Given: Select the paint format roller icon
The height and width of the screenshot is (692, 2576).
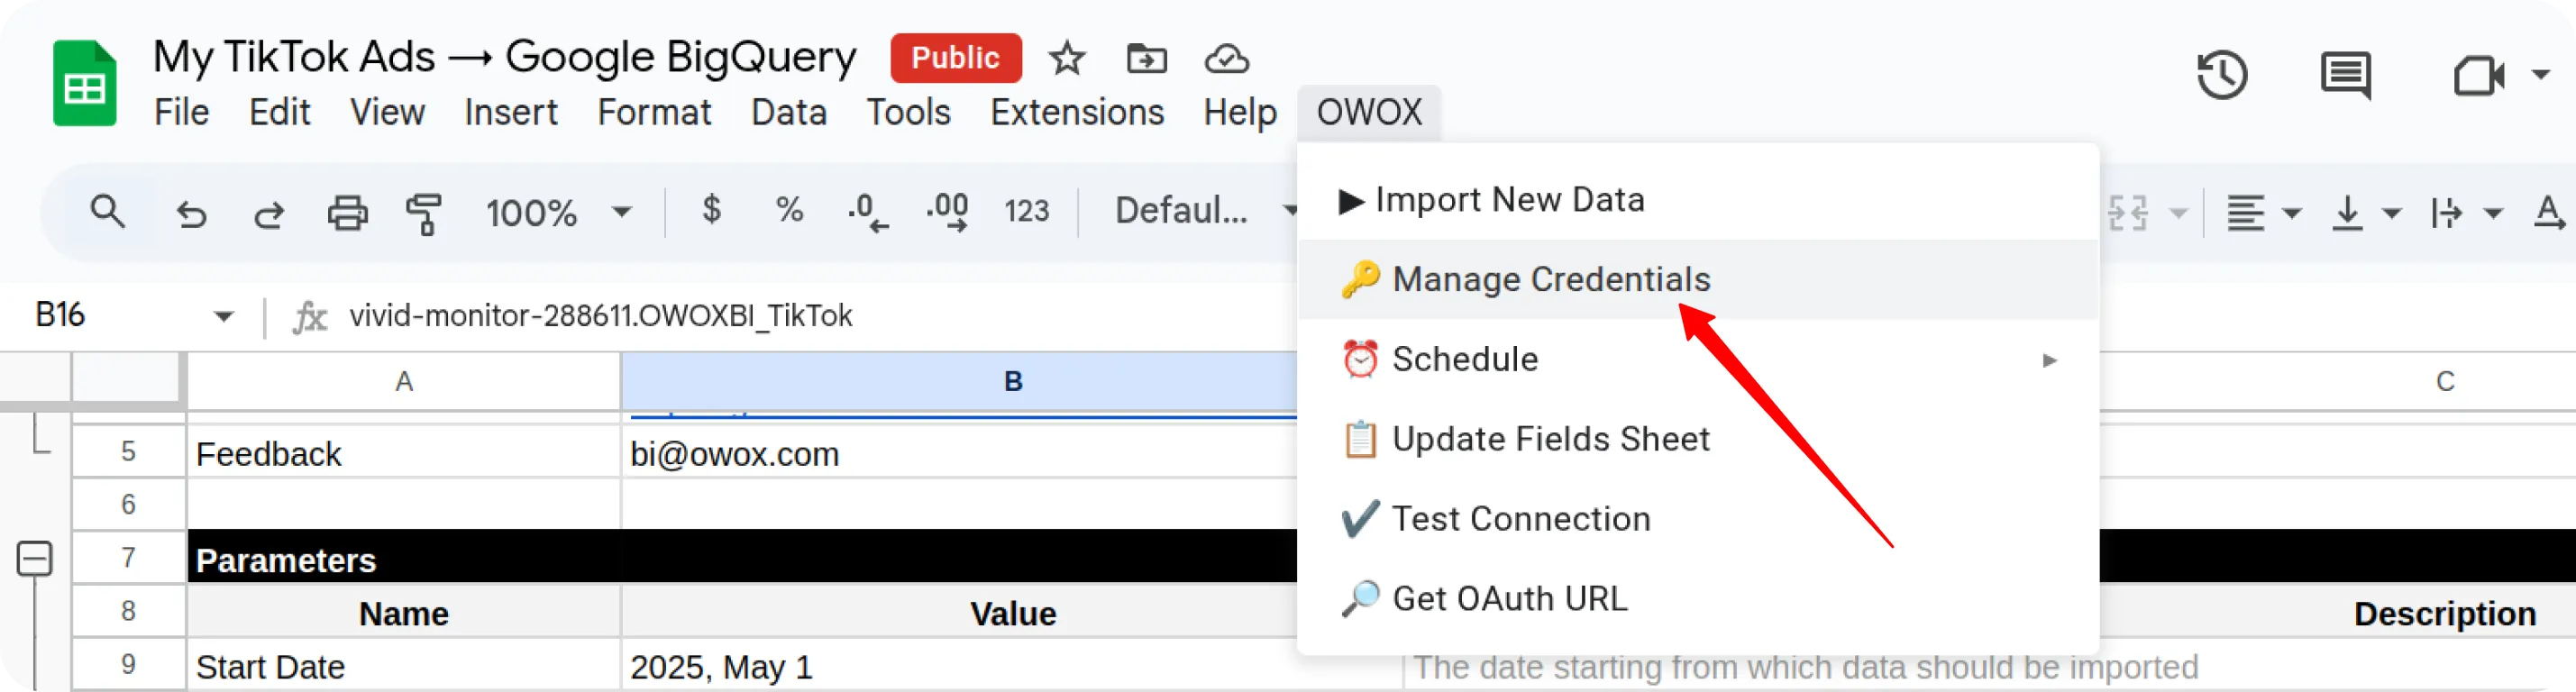Looking at the screenshot, I should [424, 213].
